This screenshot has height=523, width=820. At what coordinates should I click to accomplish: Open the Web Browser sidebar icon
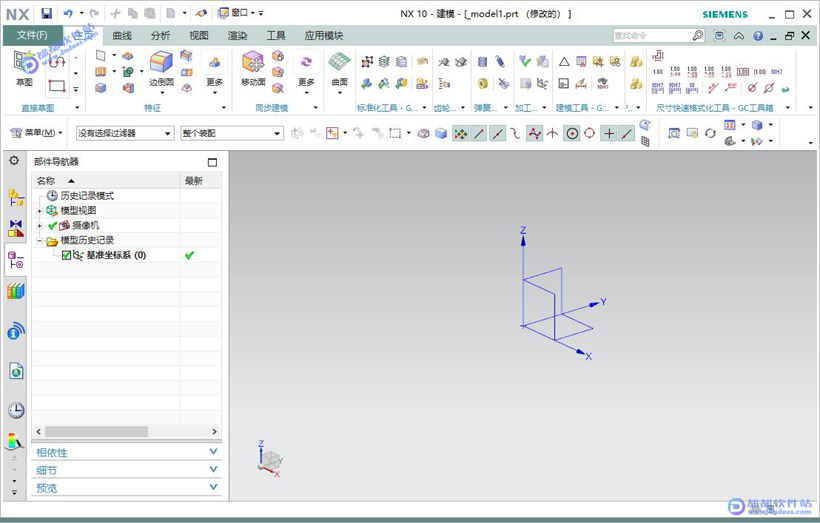point(16,372)
